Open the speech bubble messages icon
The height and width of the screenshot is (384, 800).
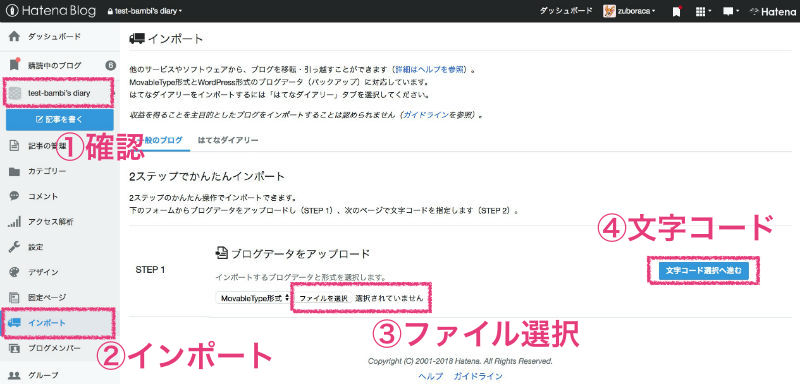(731, 11)
